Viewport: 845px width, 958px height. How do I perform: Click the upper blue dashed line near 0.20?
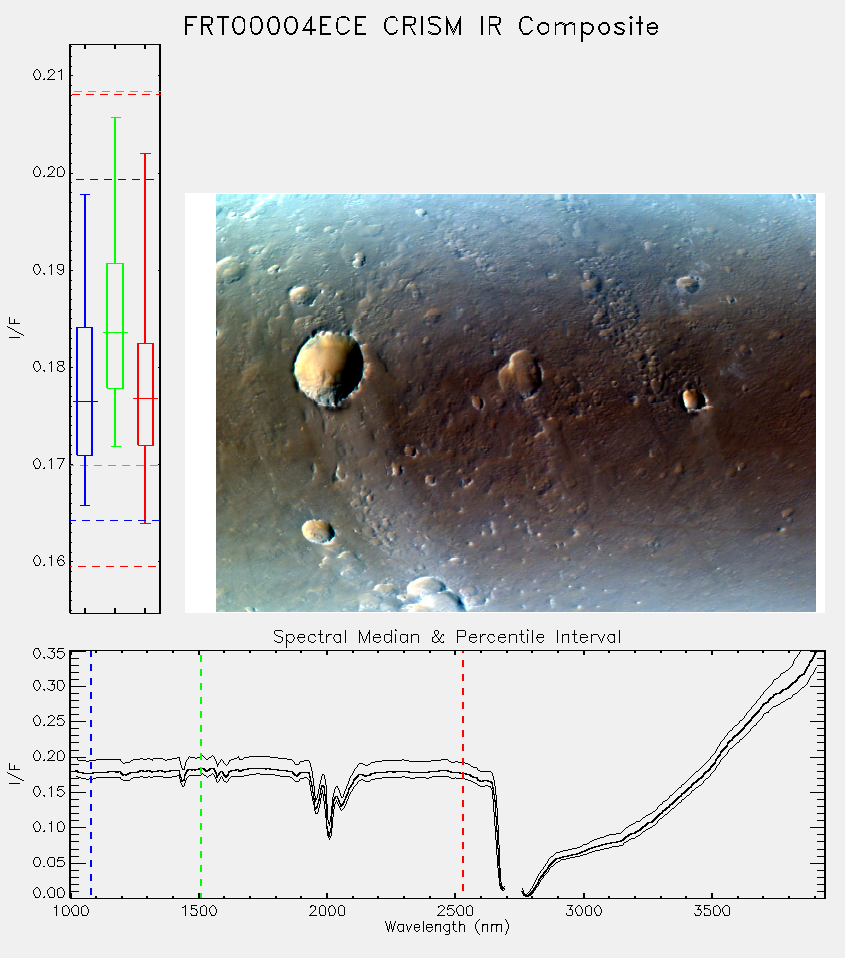(x=115, y=180)
